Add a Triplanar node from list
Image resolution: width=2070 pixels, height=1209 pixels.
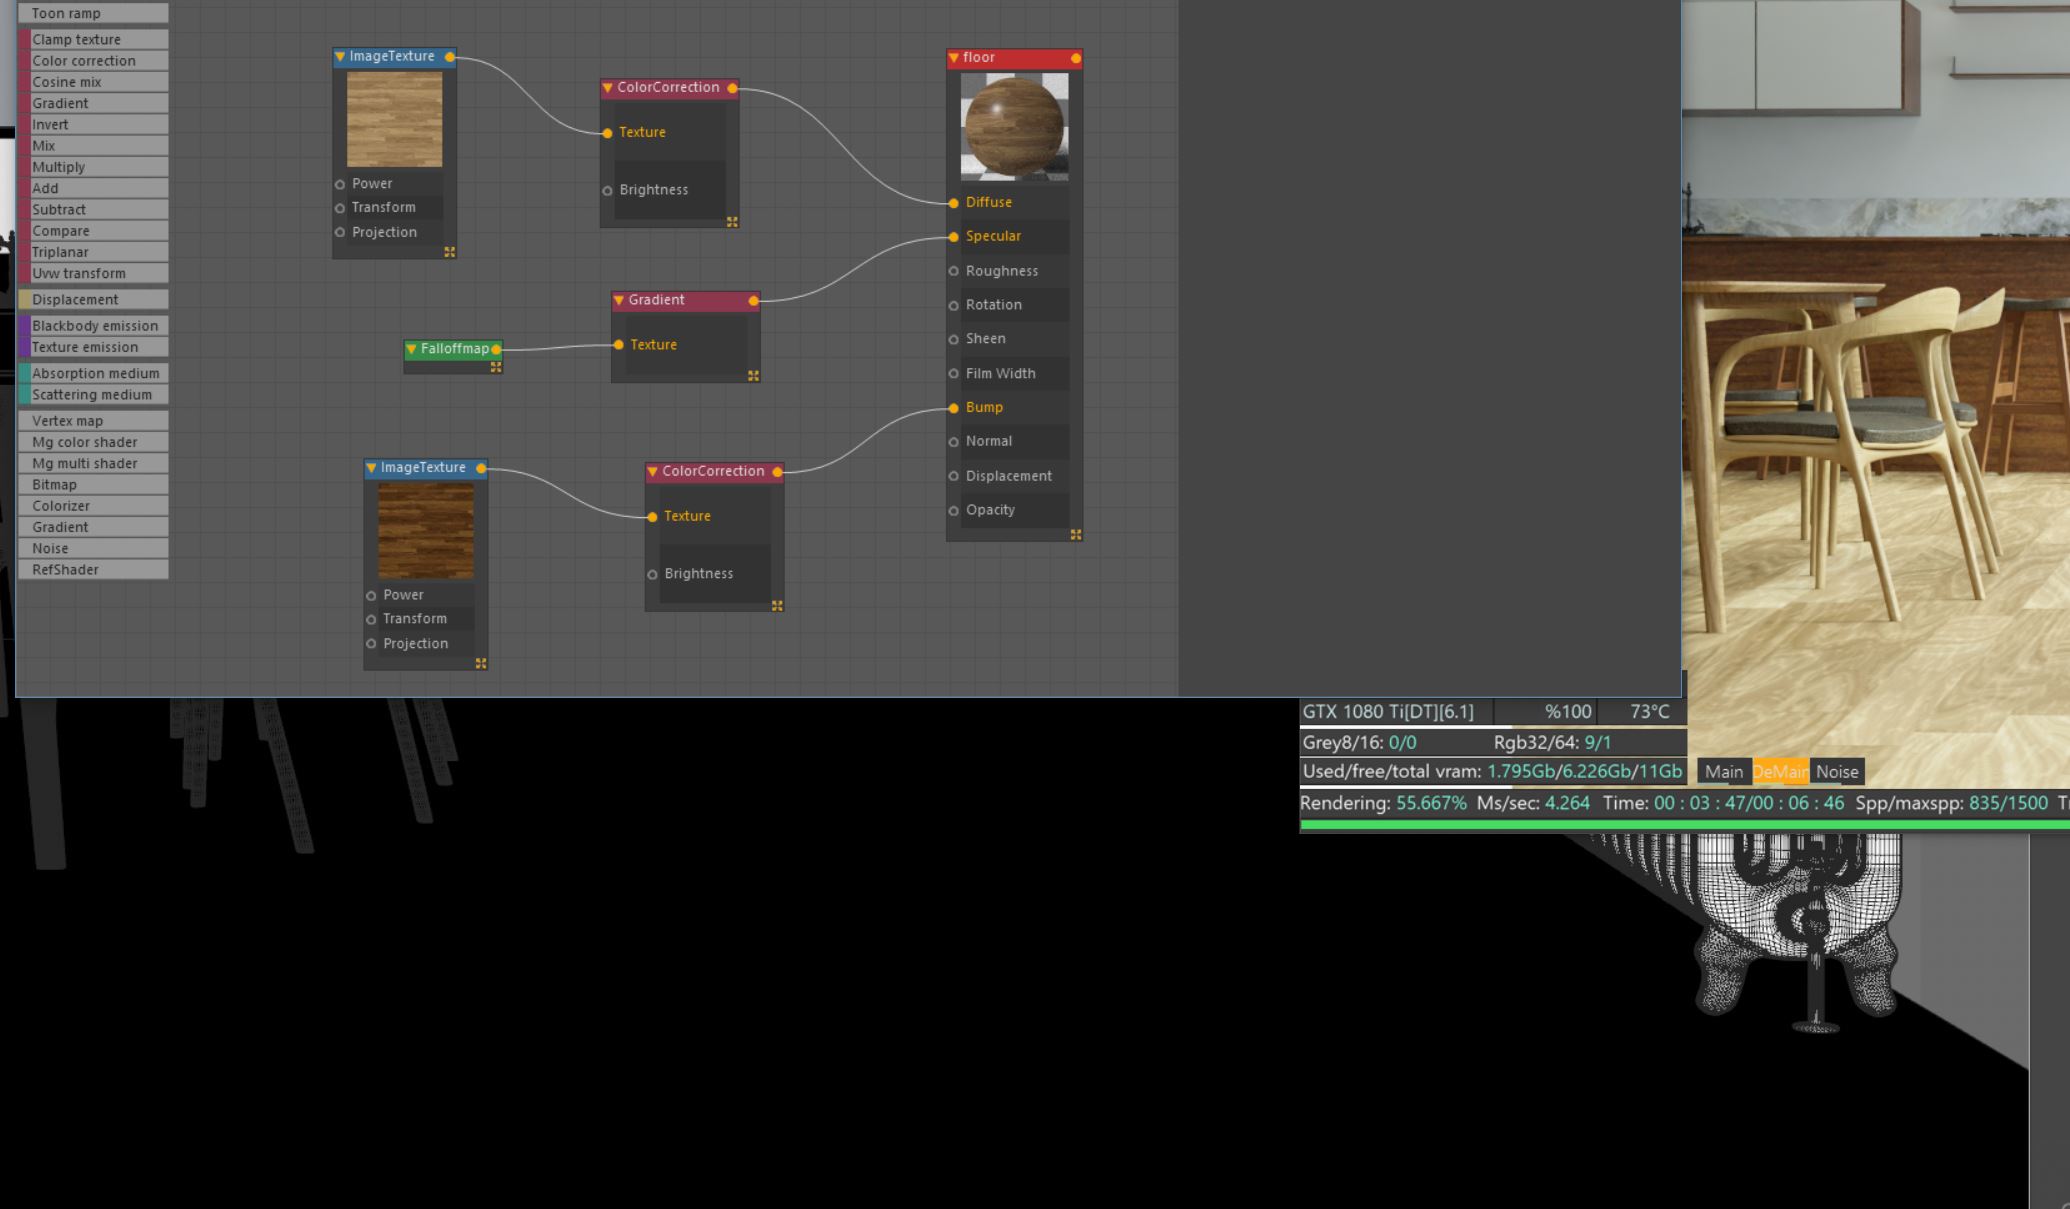[94, 252]
